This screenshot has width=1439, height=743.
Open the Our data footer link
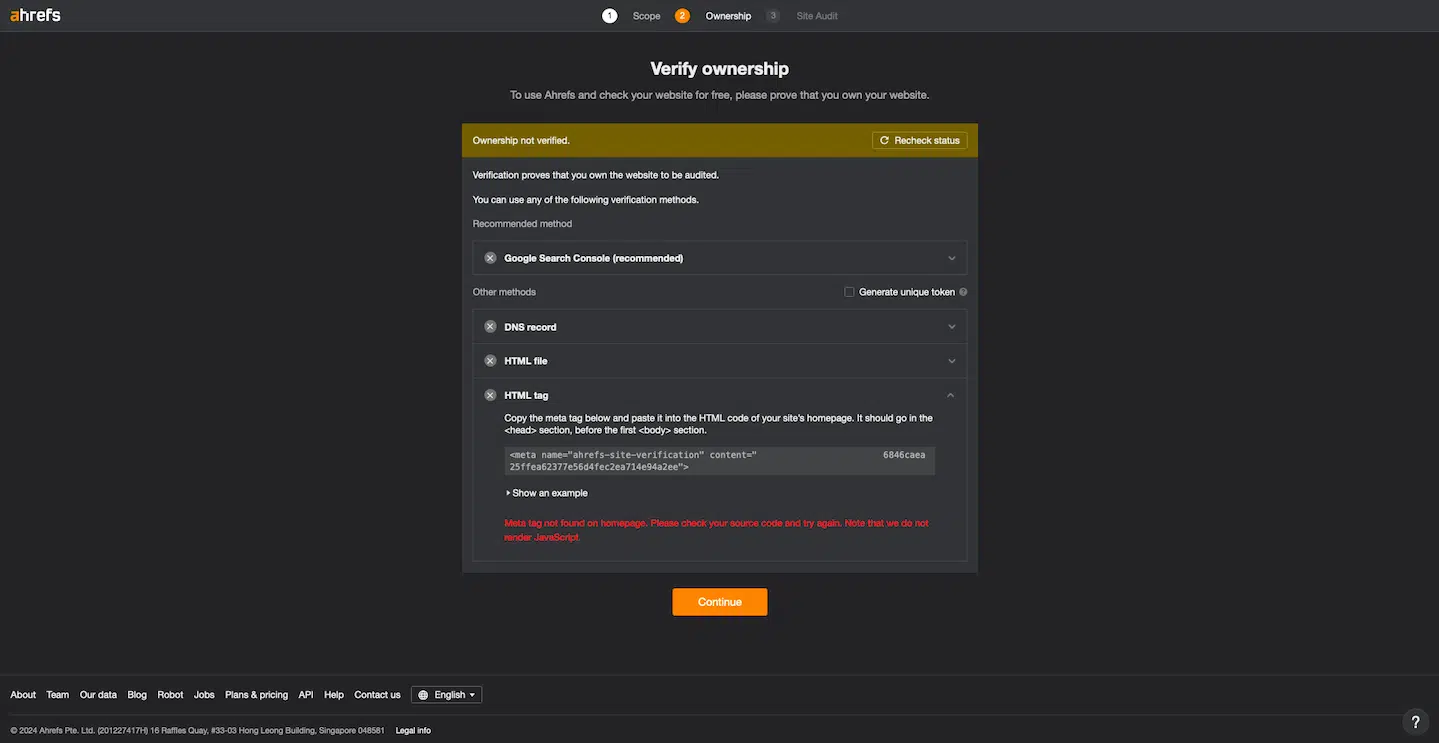tap(98, 695)
